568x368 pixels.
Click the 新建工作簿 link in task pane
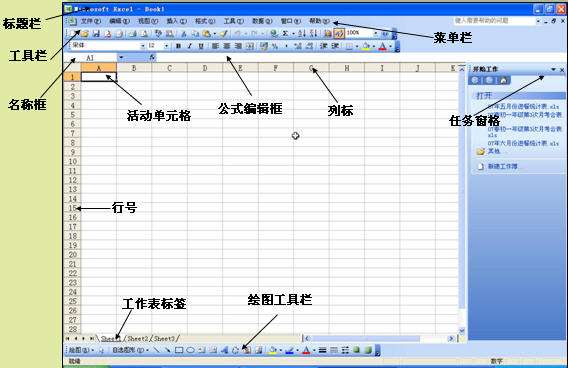(502, 166)
